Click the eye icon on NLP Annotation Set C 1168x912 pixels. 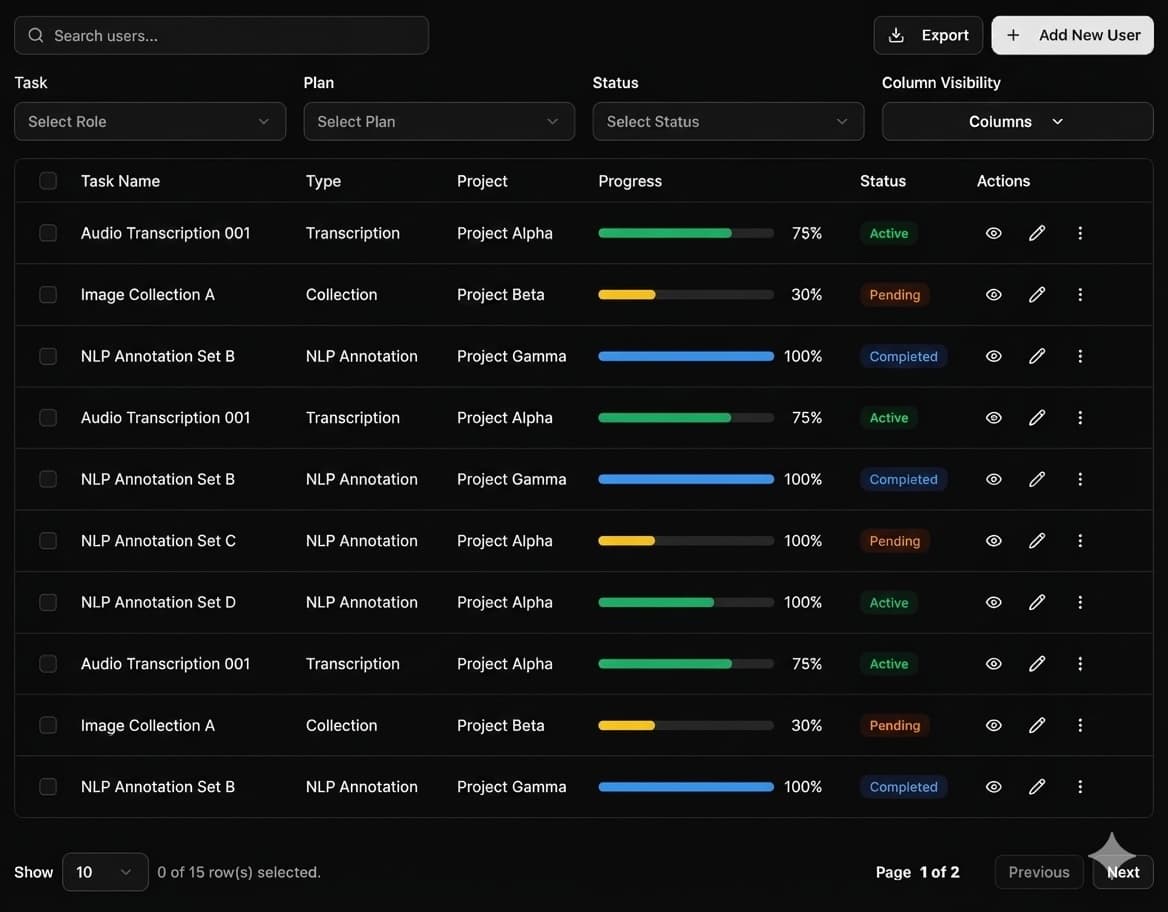993,540
